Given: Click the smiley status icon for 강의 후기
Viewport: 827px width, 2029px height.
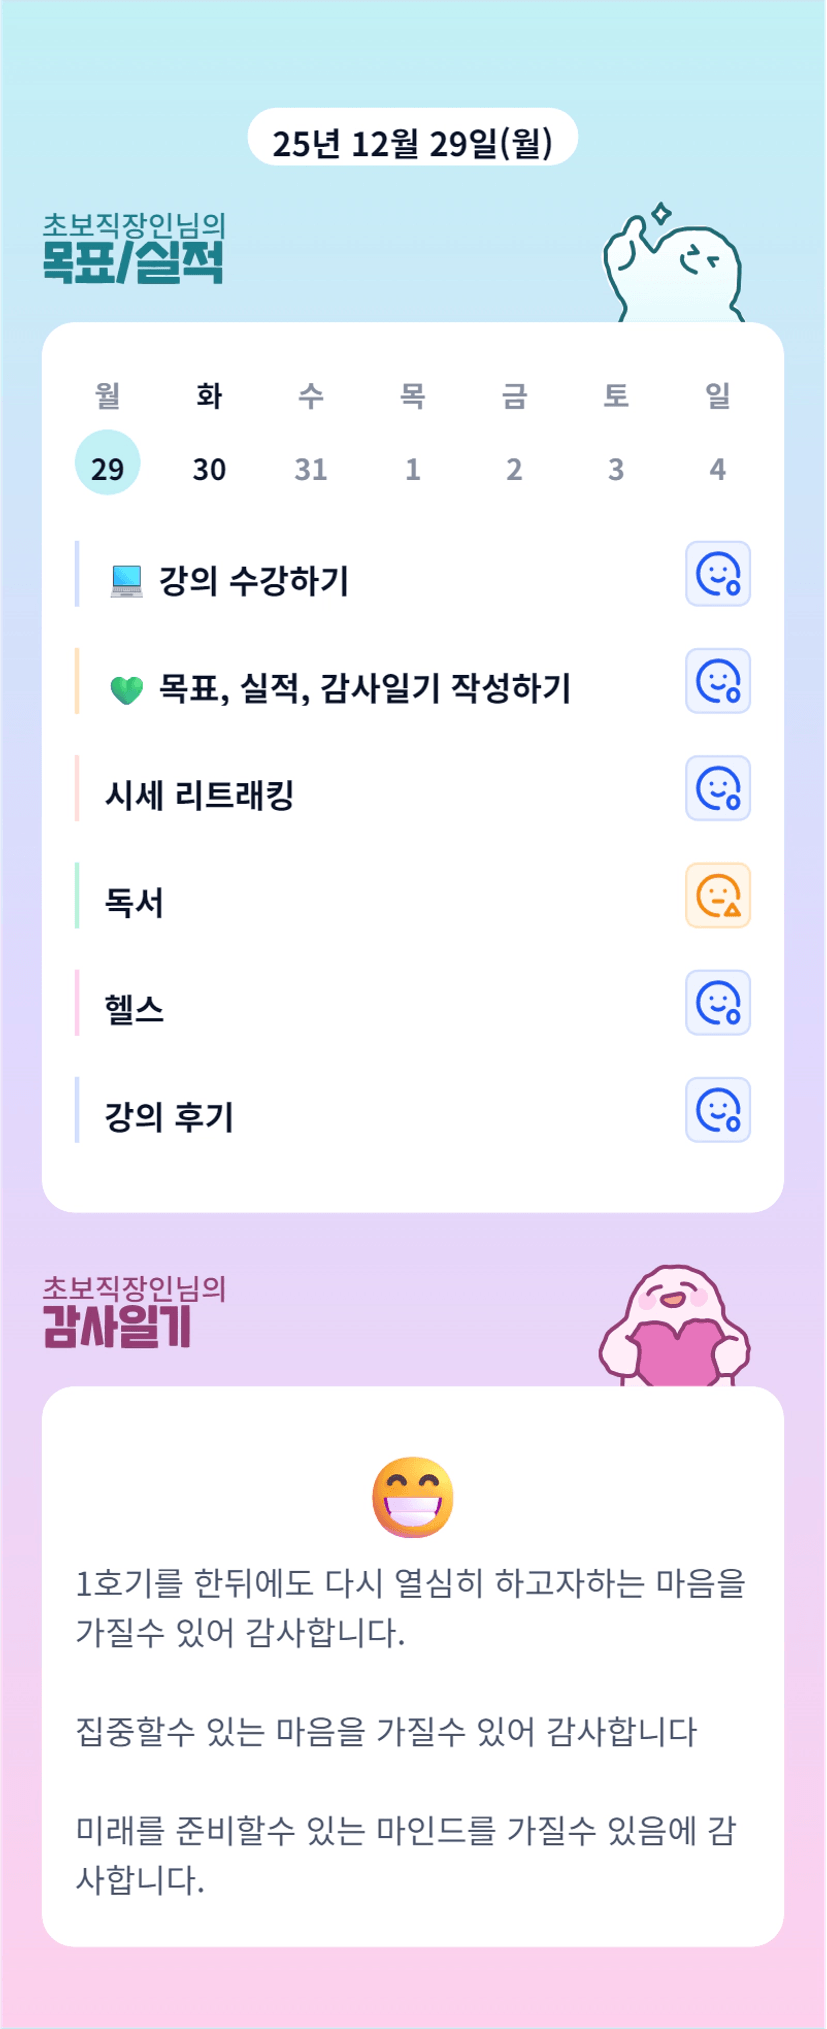Looking at the screenshot, I should [x=718, y=1109].
